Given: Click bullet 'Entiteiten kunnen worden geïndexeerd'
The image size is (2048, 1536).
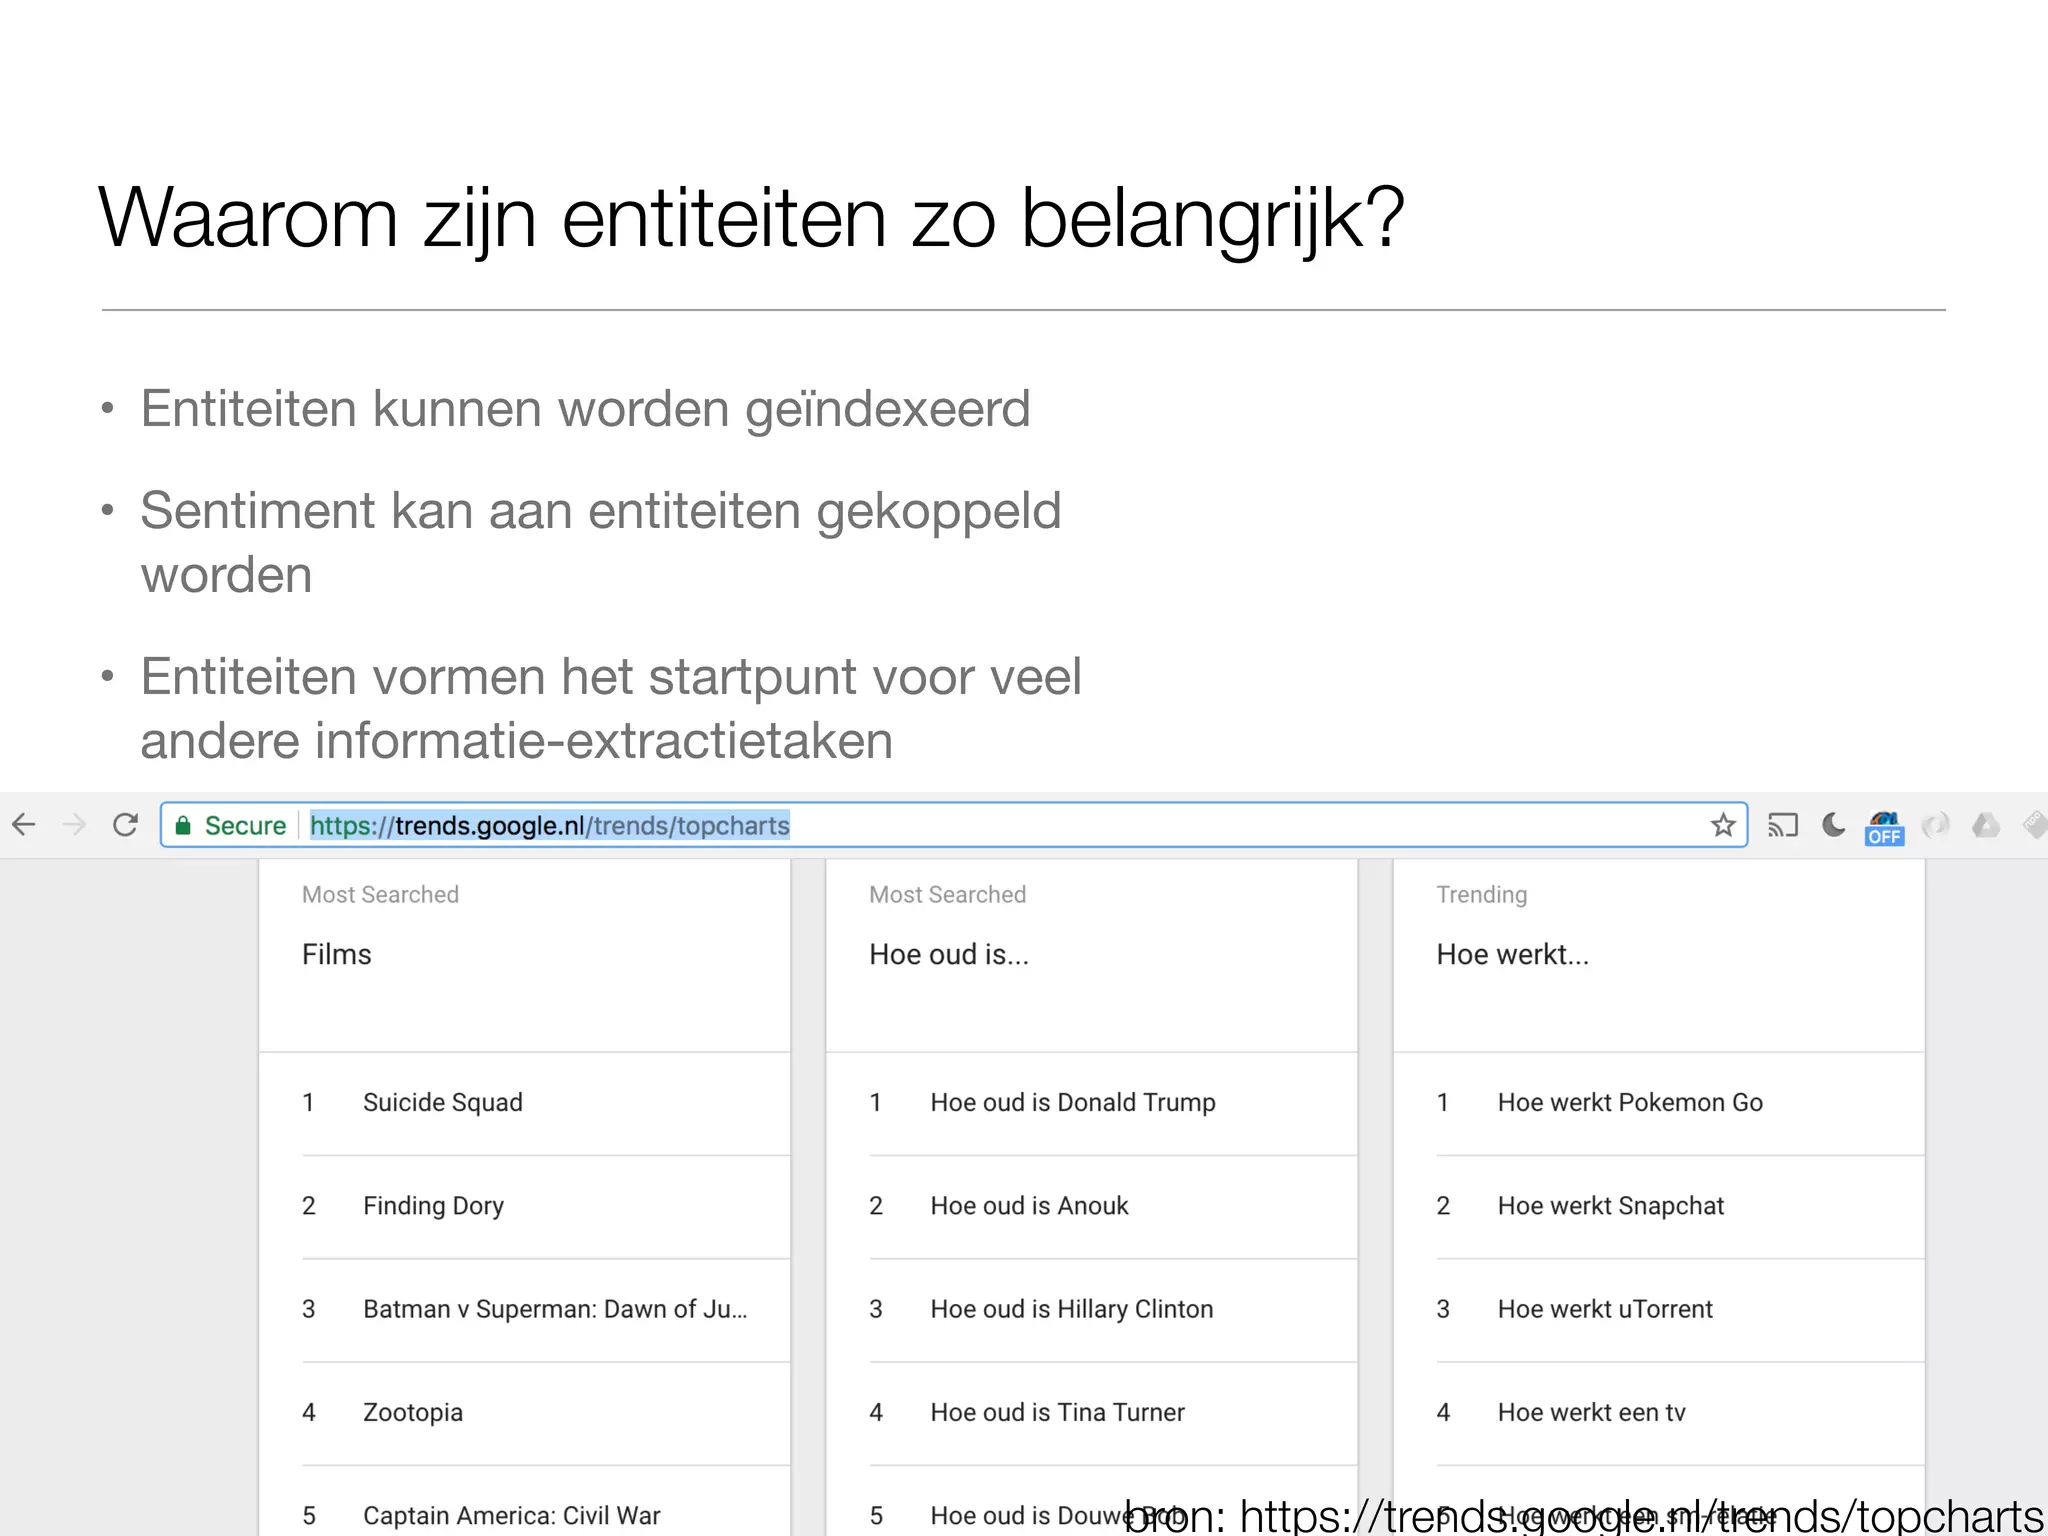Looking at the screenshot, I should click(x=585, y=409).
